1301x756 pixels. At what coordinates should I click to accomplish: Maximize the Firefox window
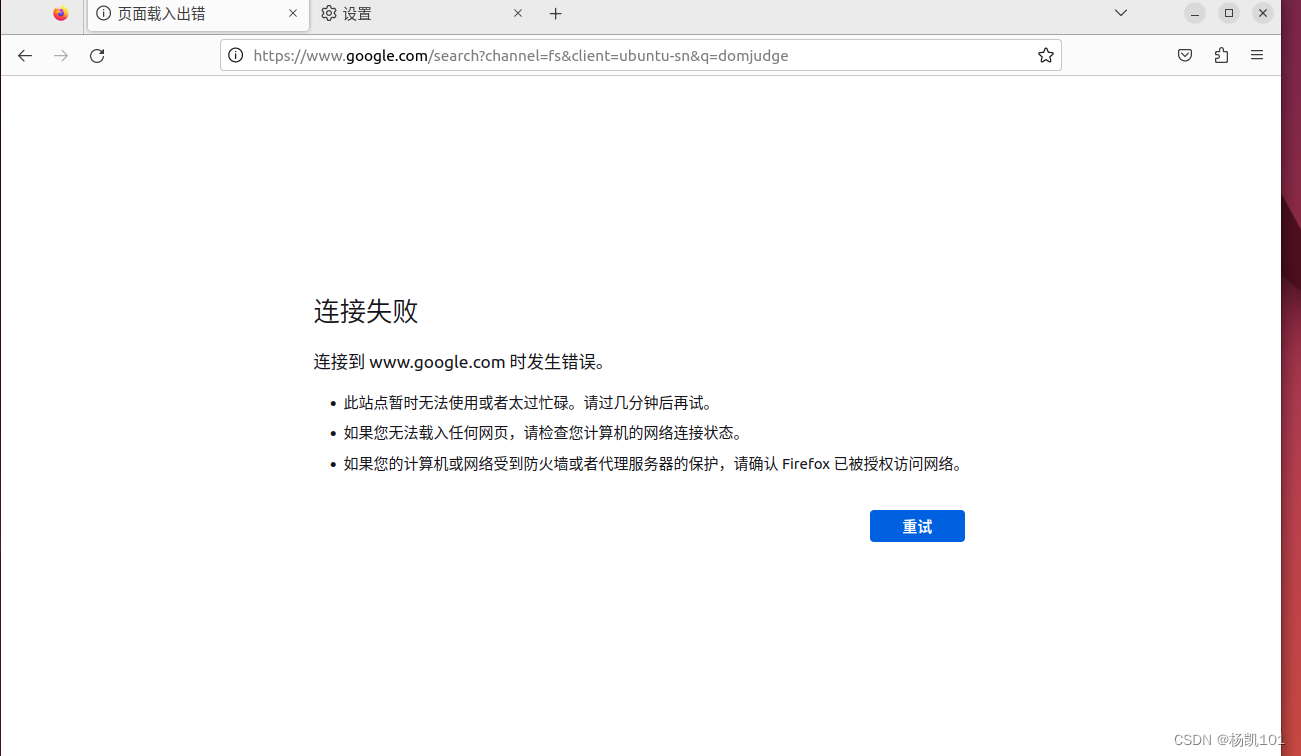pos(1229,13)
